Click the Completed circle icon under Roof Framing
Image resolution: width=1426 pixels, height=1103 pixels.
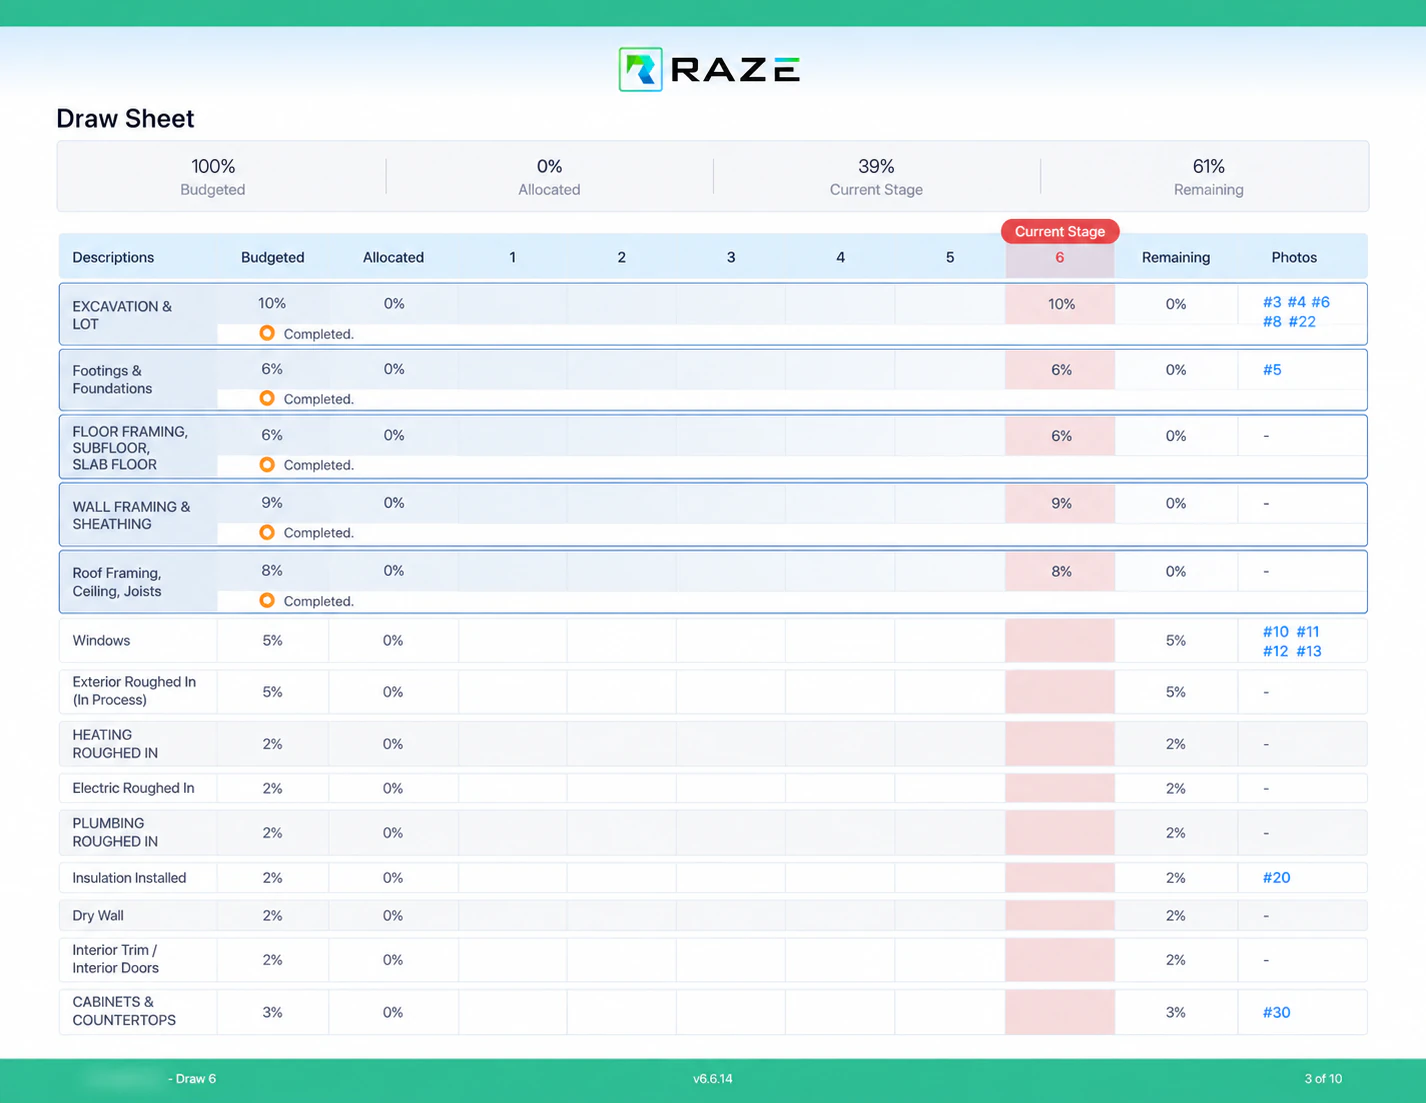tap(267, 600)
